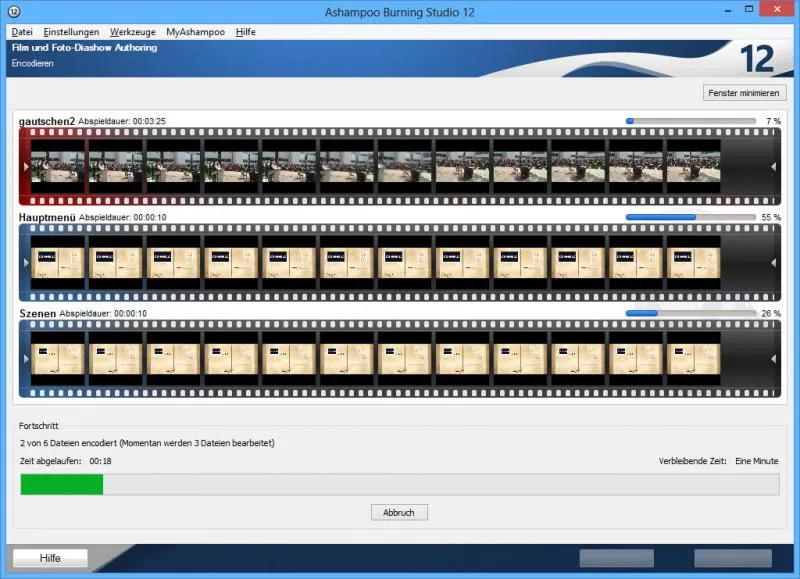This screenshot has height=579, width=800.
Task: Select last frame thumbnail in Szenen strip
Action: tap(693, 359)
